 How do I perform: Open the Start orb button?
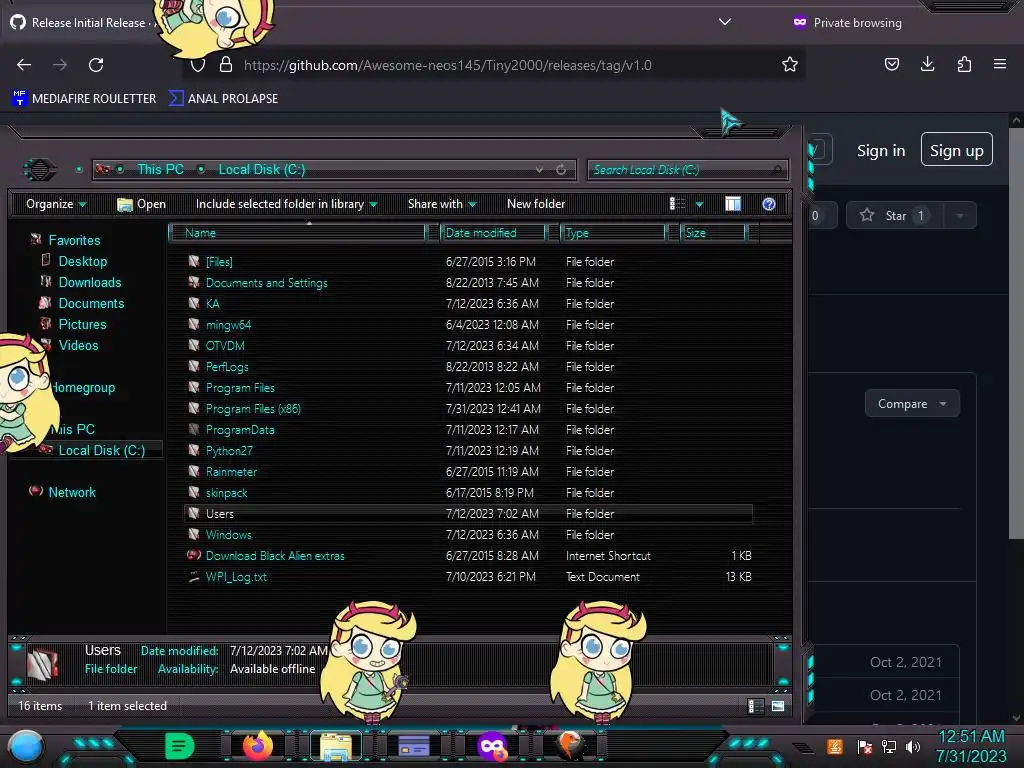point(26,746)
